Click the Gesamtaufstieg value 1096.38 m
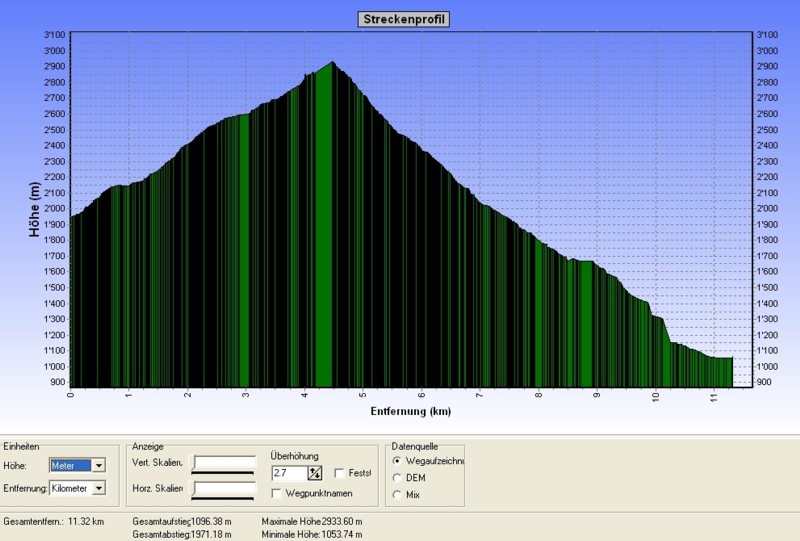 (208, 522)
